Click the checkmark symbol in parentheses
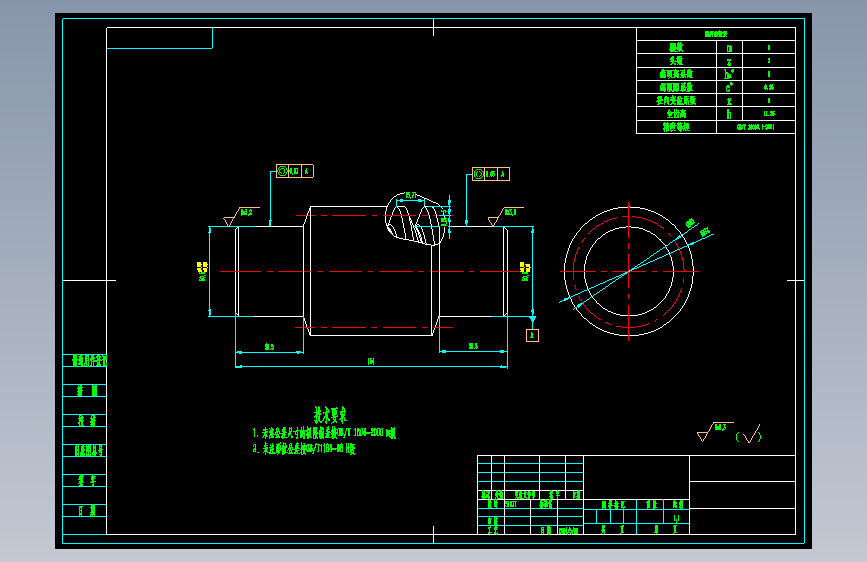867x562 pixels. click(749, 435)
